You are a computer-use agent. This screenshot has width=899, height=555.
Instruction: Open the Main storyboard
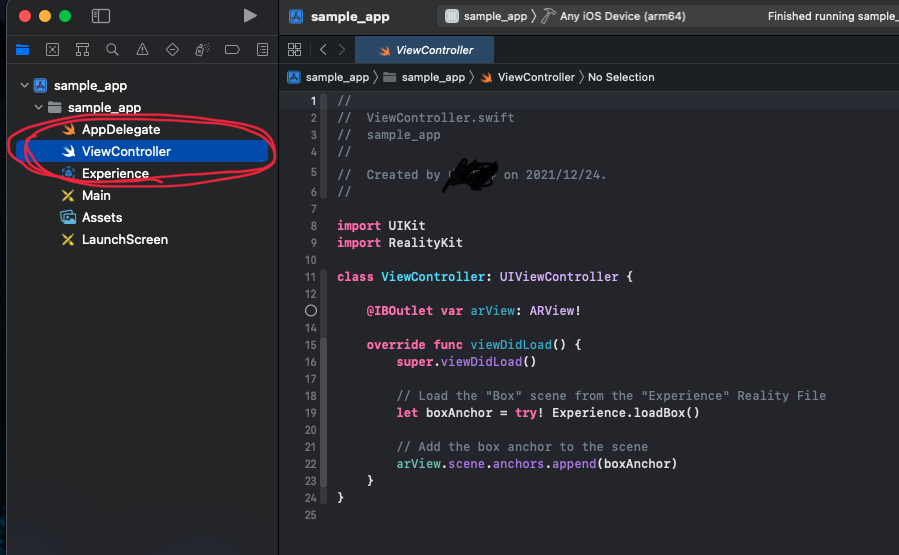pyautogui.click(x=96, y=196)
